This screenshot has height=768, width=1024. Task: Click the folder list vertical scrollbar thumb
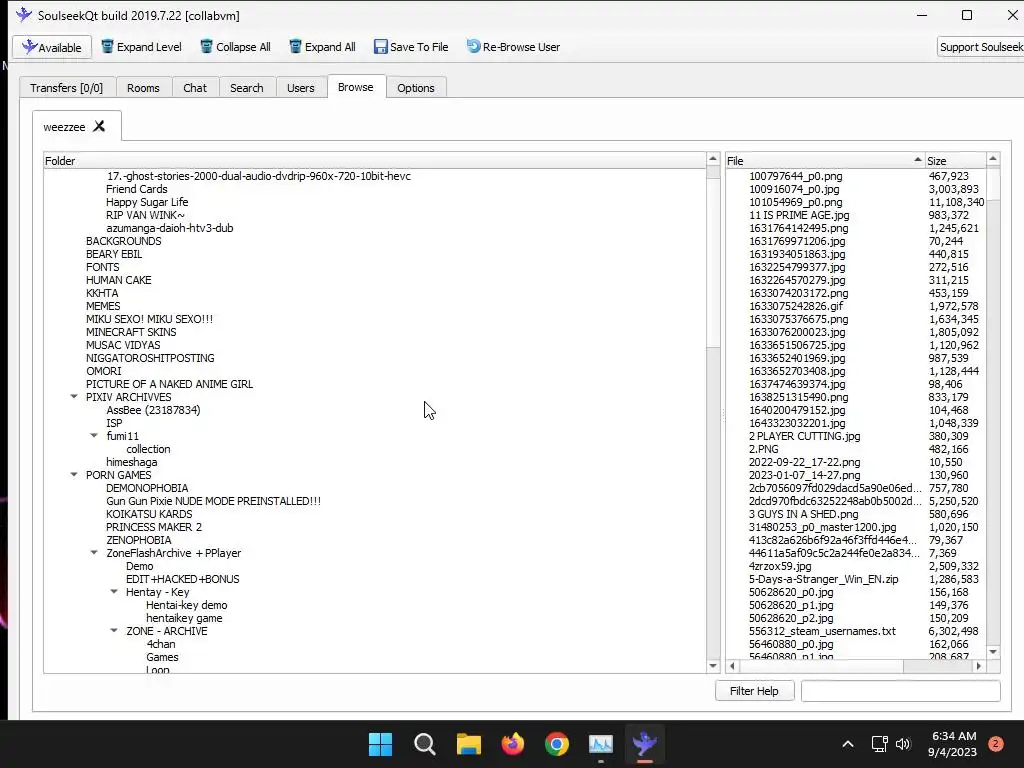tap(712, 263)
